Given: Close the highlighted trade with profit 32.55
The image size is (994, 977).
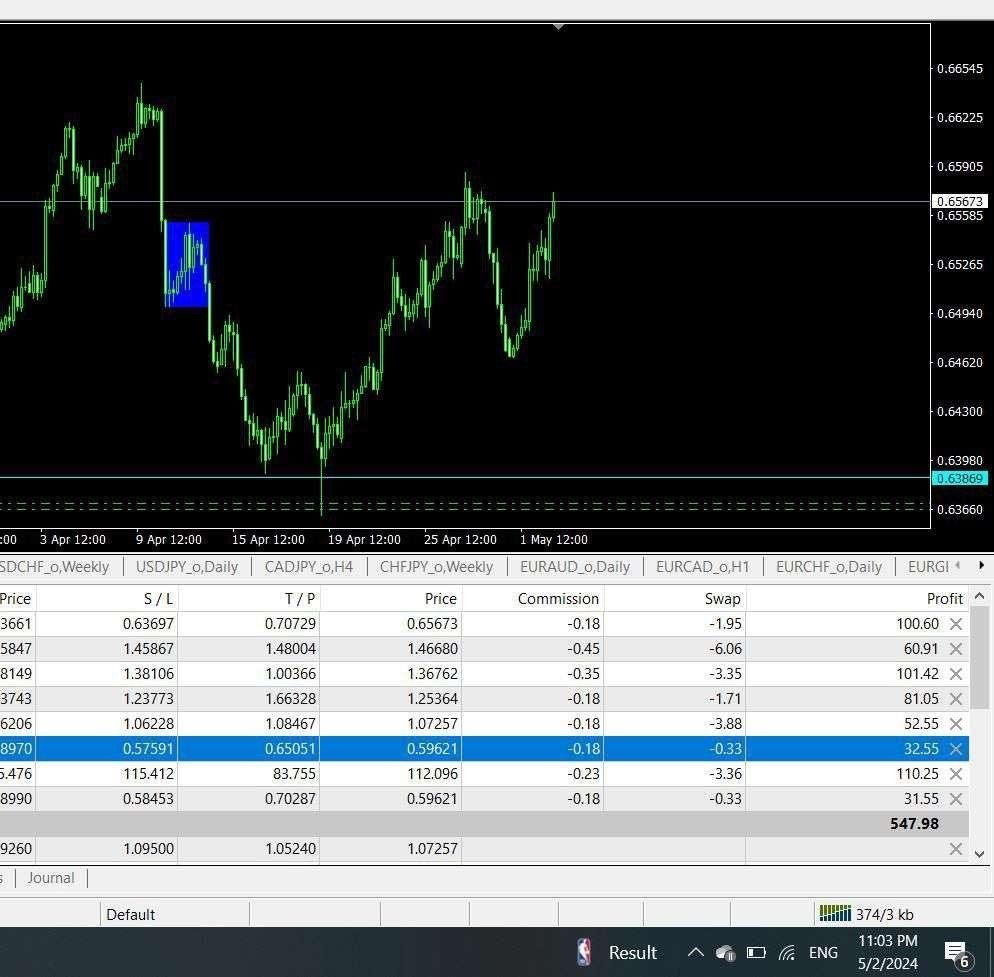Looking at the screenshot, I should pos(956,749).
